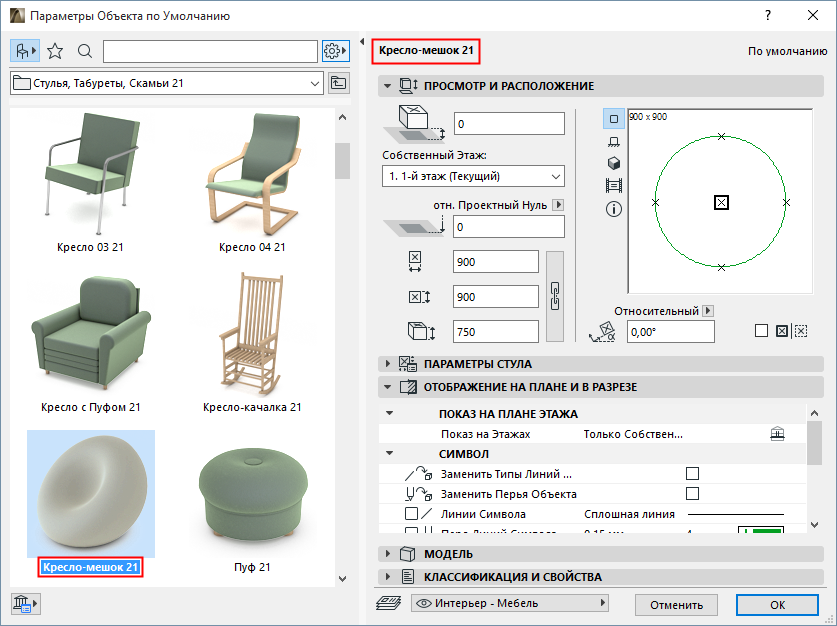Expand ПАРАМЕТРЫ СТУЛА panel
837x626 pixels.
(x=388, y=364)
